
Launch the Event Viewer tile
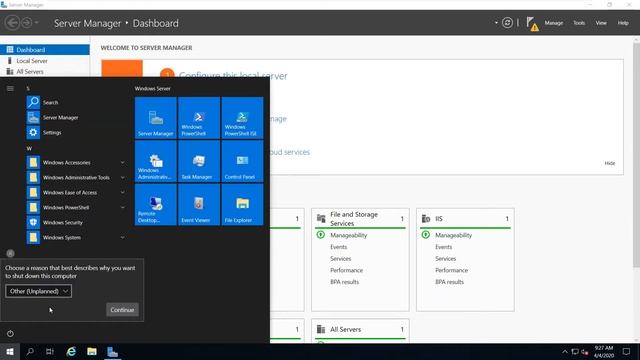pyautogui.click(x=199, y=204)
